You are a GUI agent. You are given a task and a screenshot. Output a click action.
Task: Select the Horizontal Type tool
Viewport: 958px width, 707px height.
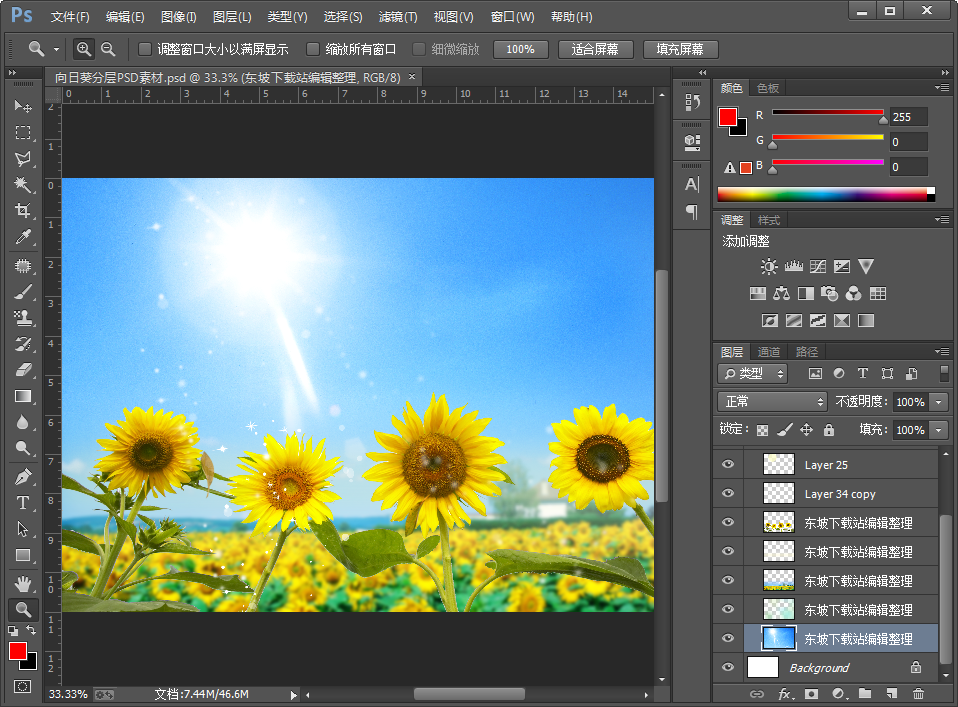coord(23,503)
